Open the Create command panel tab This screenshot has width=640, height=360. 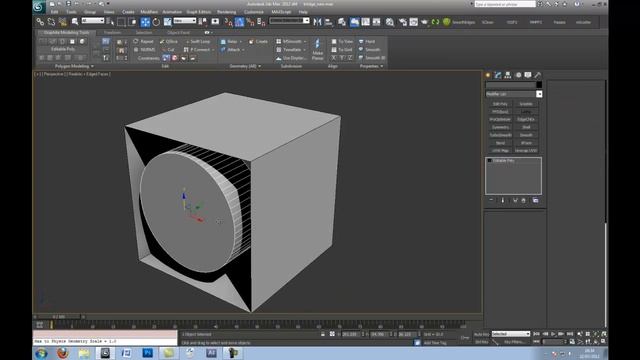click(x=488, y=75)
